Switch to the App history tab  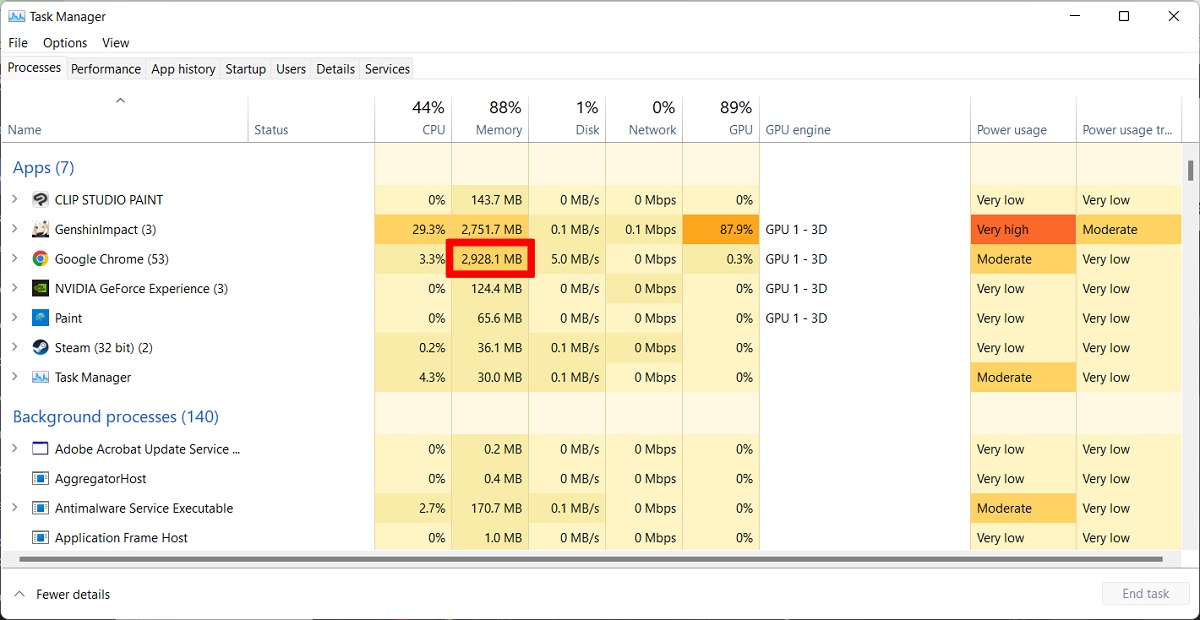pyautogui.click(x=183, y=69)
